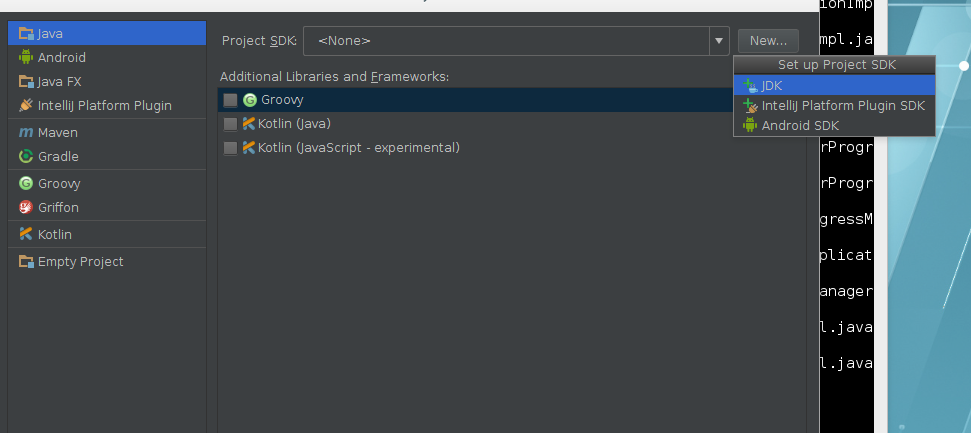Click the Kotlin (JavaScript) framework icon
This screenshot has height=433, width=971.
249,148
